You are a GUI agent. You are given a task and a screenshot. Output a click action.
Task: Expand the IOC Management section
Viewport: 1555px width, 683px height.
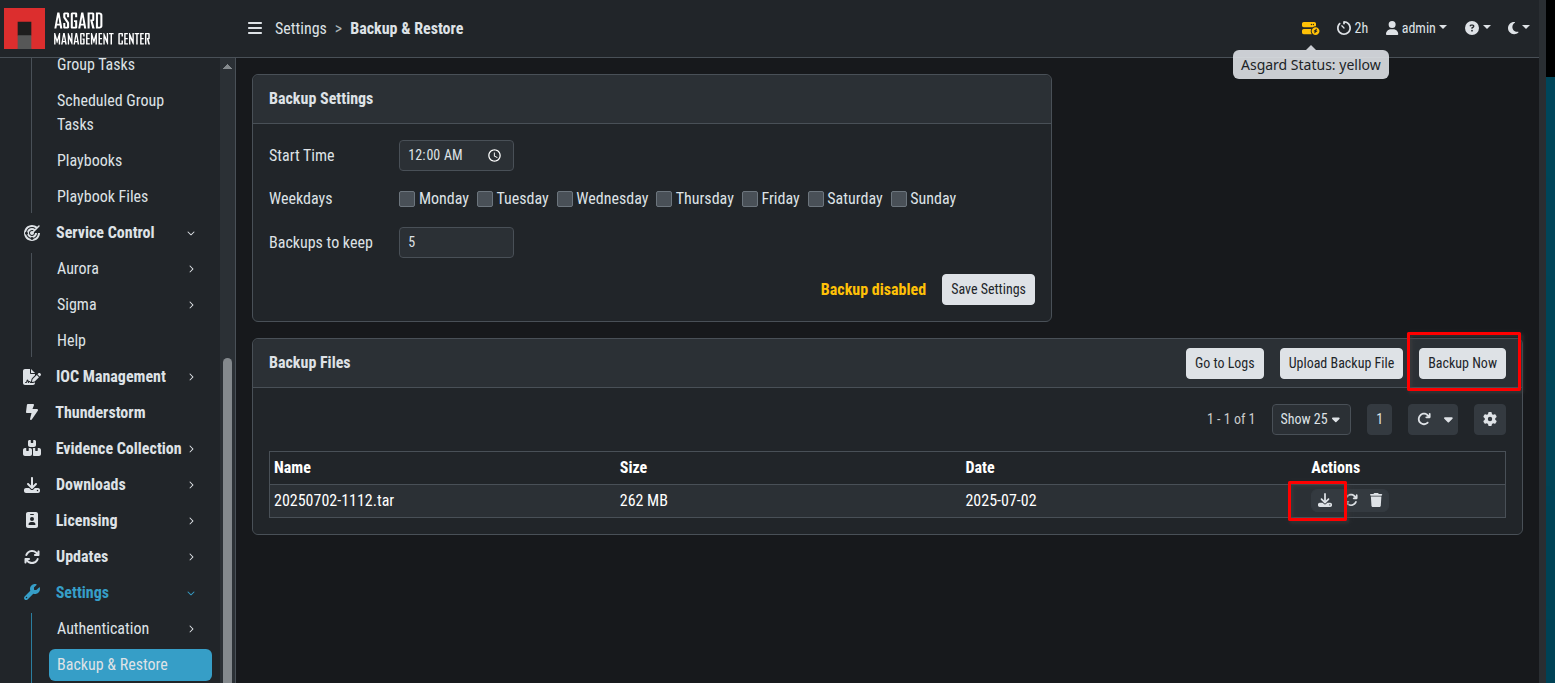pyautogui.click(x=110, y=377)
